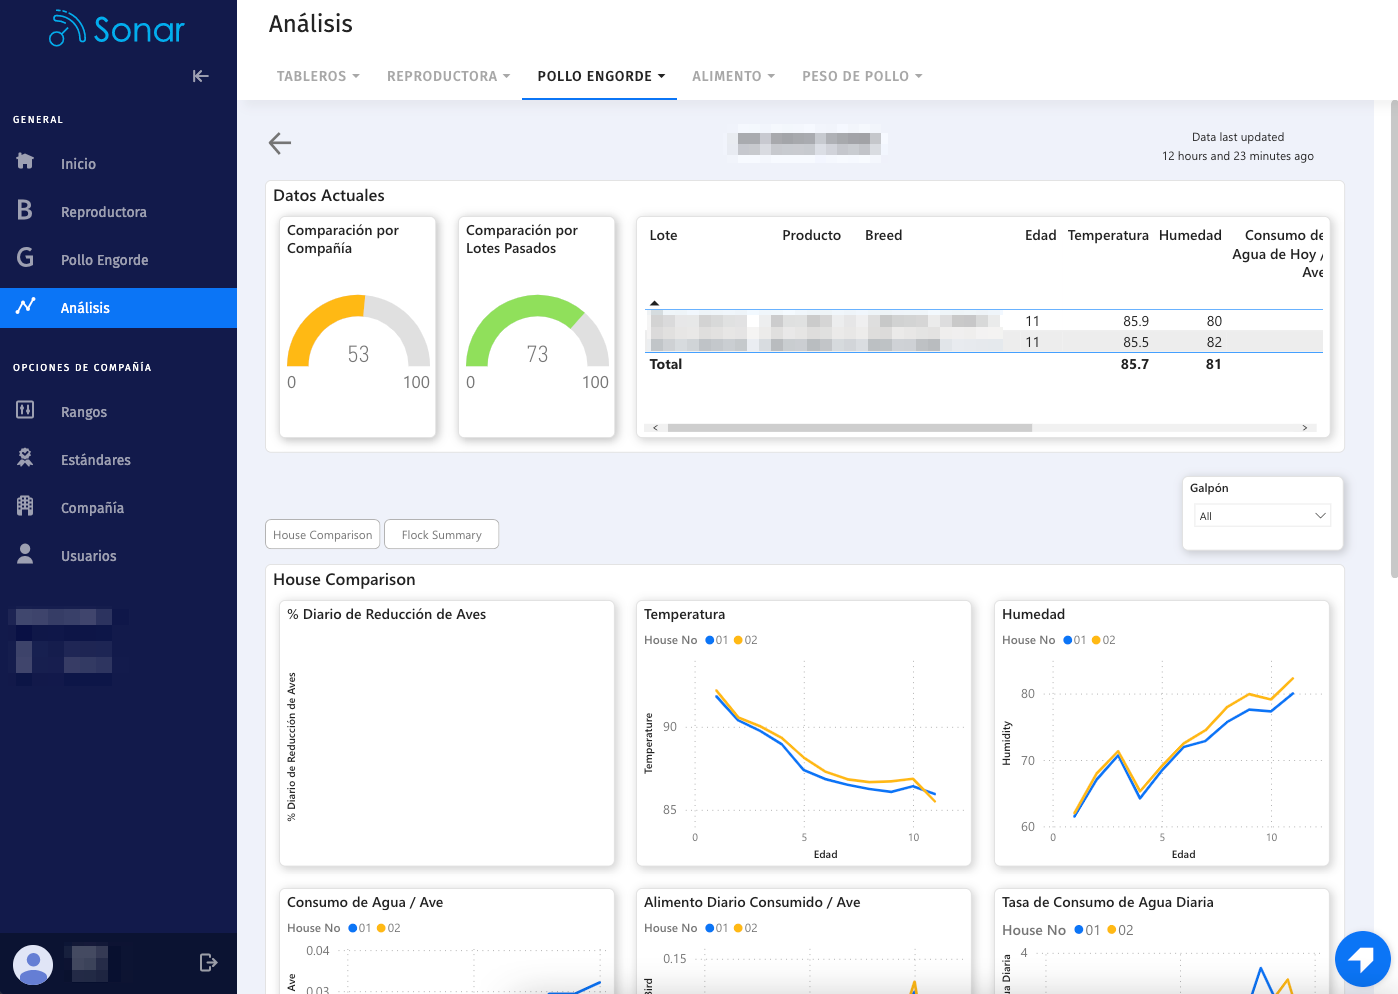Click the Comparación por Compañía gauge

pyautogui.click(x=358, y=332)
